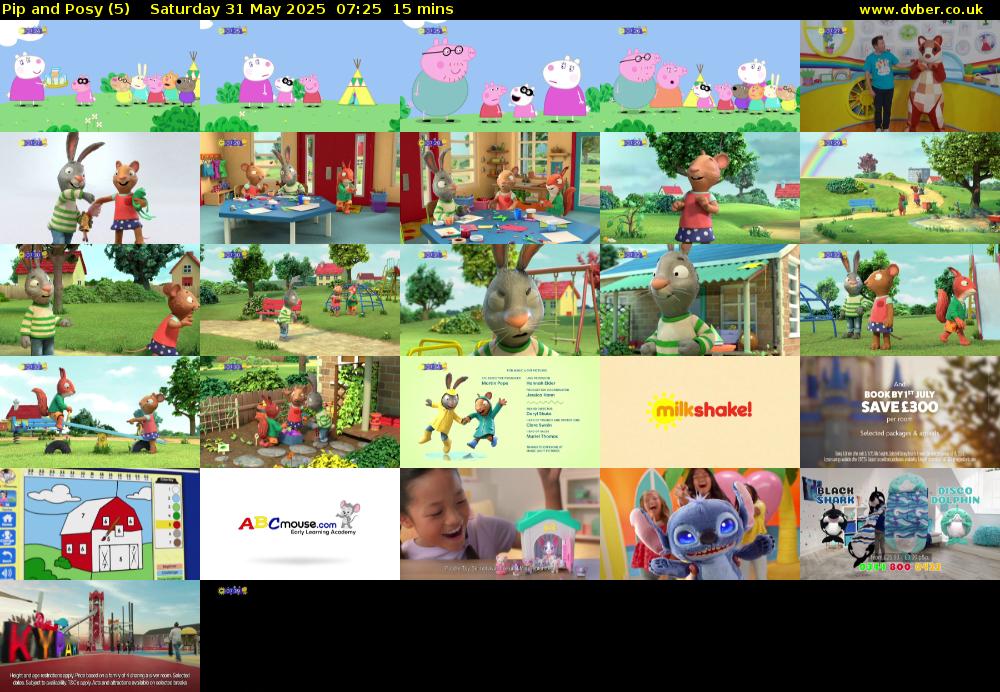Click the 'DISCO DOLPHIN' text in advert
The height and width of the screenshot is (692, 1000).
click(x=955, y=496)
